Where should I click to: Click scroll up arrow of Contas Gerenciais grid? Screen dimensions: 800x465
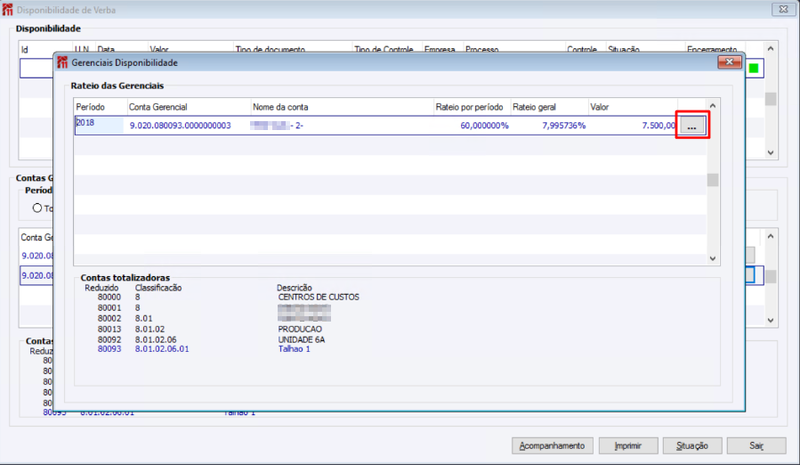[x=770, y=236]
